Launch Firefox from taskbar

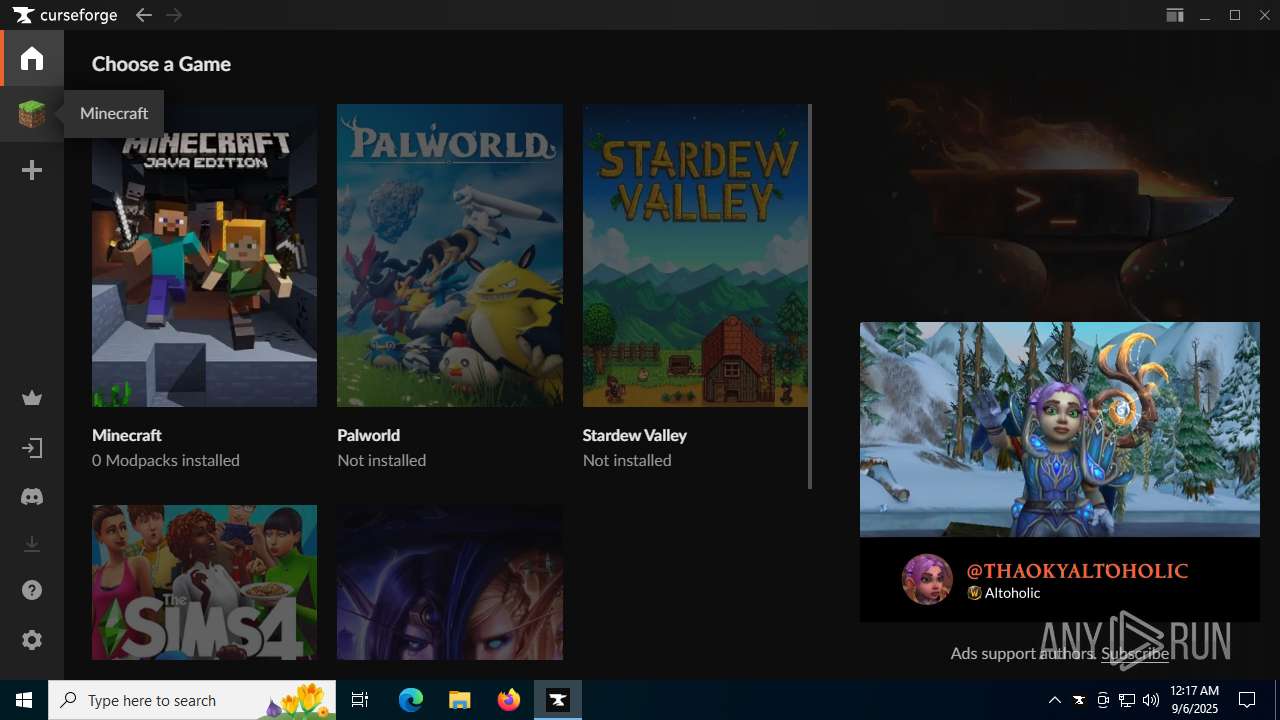(x=509, y=700)
